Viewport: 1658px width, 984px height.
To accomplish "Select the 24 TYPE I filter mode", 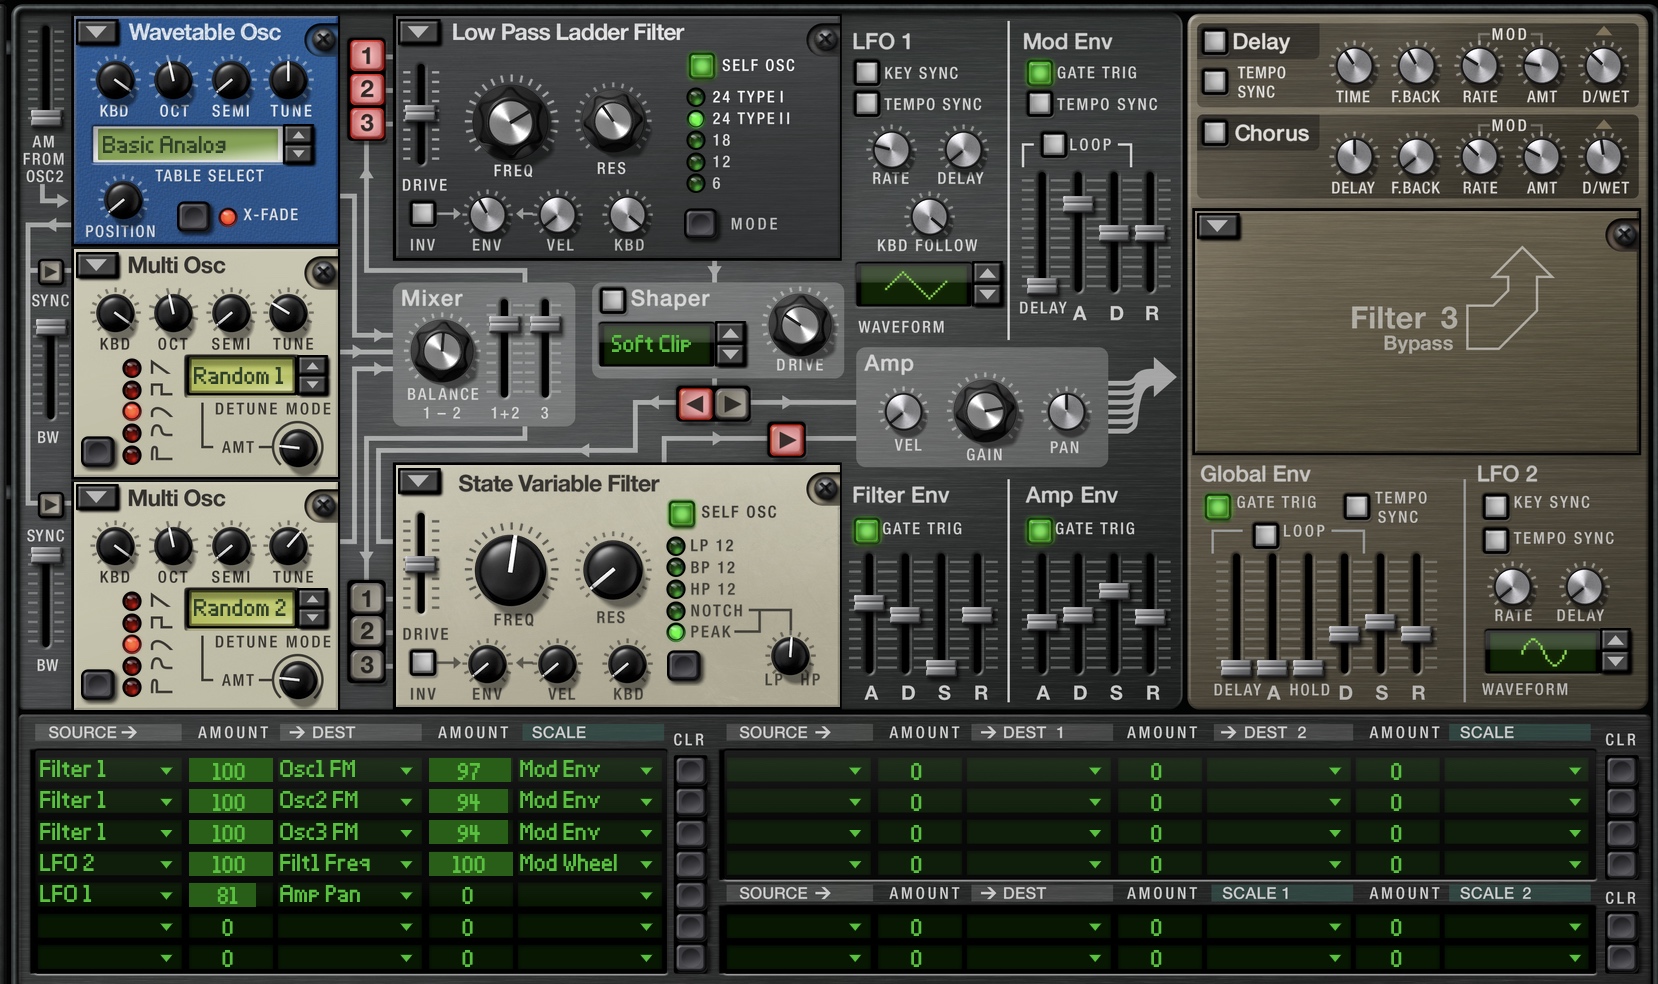I will (696, 97).
